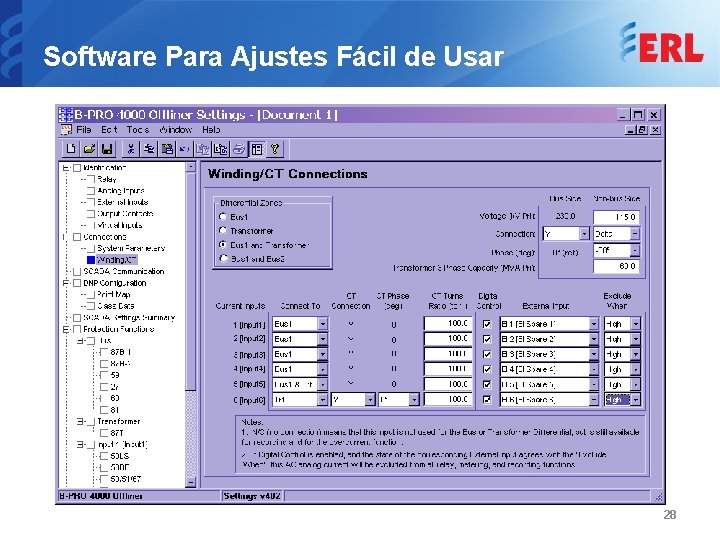The width and height of the screenshot is (720, 540).
Task: Click the toolbar icon left of Print
Action: [221, 149]
